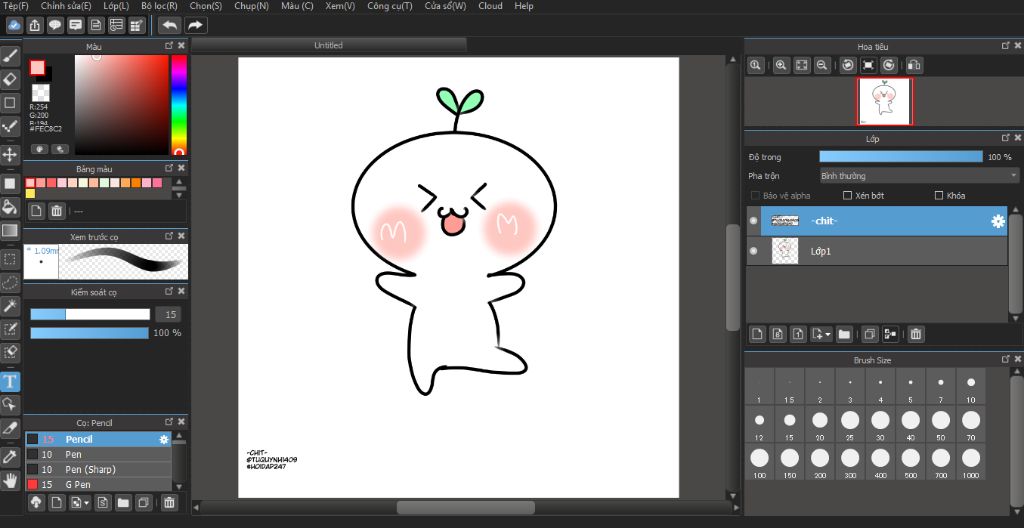The width and height of the screenshot is (1024, 528).
Task: Click the export icon in top toolbar
Action: pyautogui.click(x=35, y=25)
